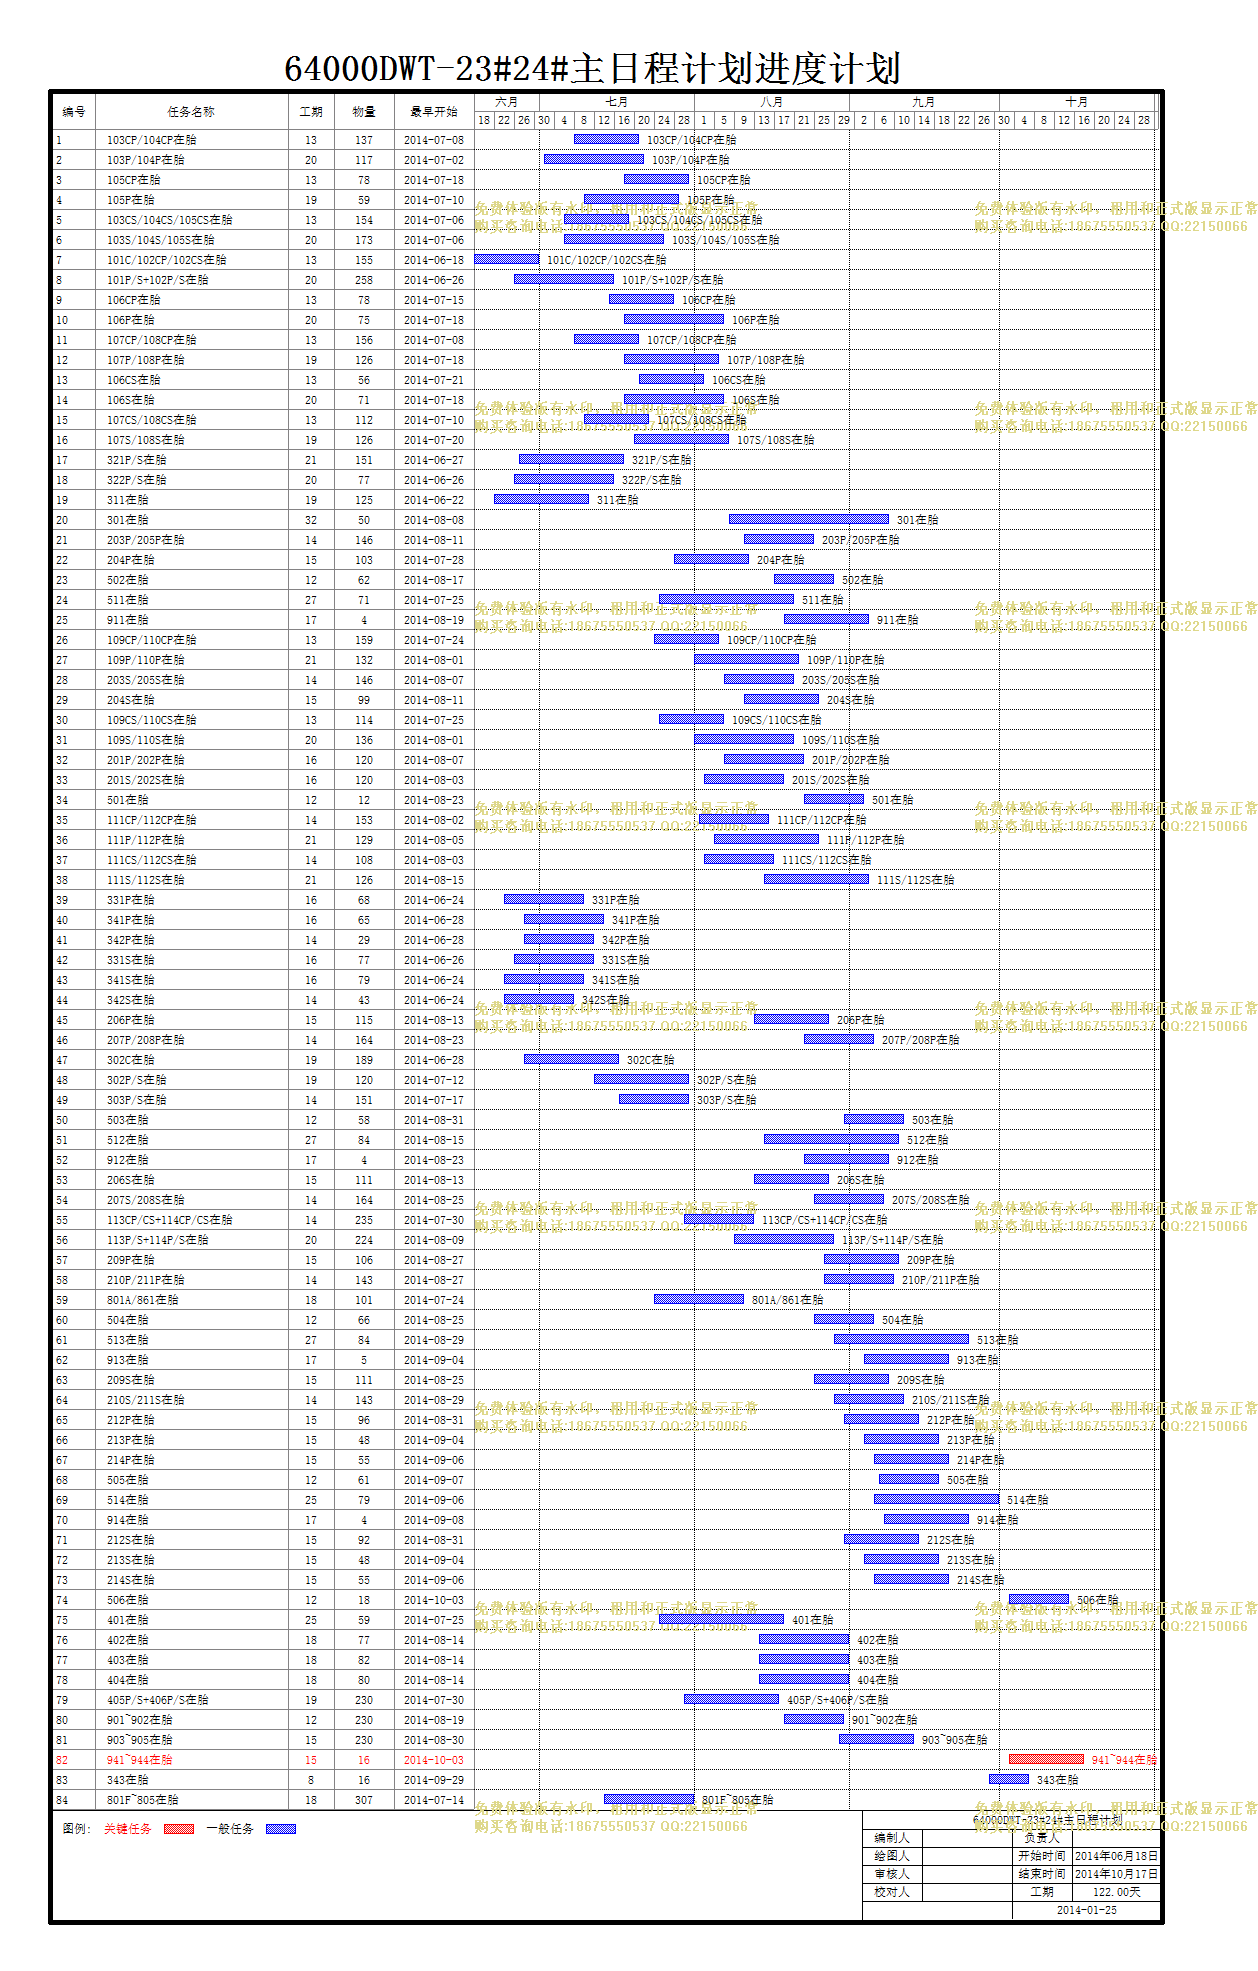Click task name 501在胎 in row 34
The width and height of the screenshot is (1258, 1971).
[x=128, y=800]
